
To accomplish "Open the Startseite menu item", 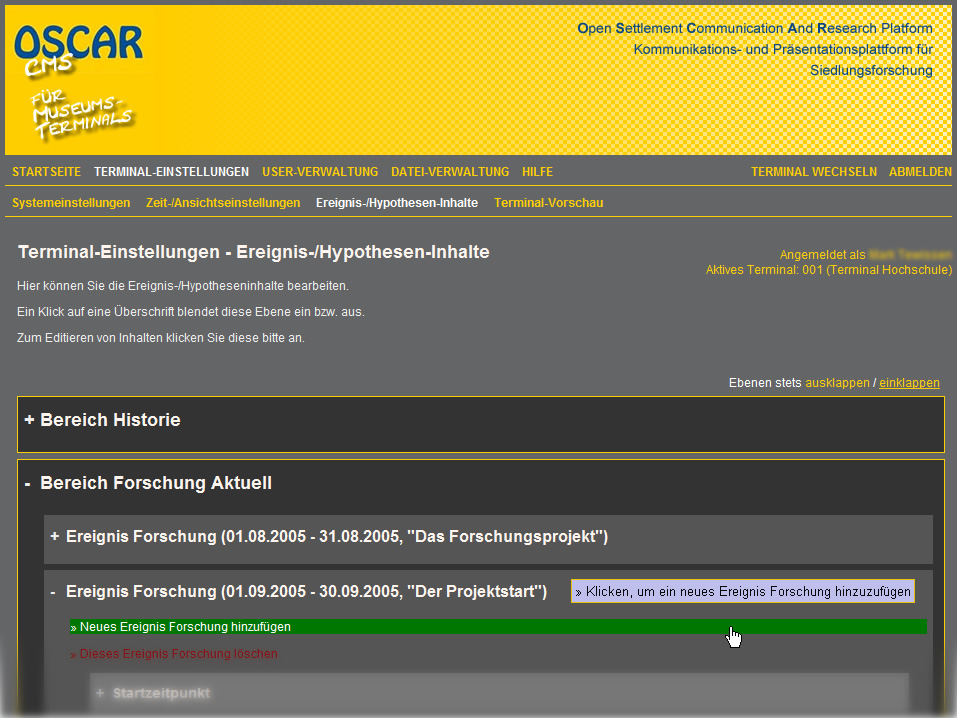I will click(x=46, y=172).
